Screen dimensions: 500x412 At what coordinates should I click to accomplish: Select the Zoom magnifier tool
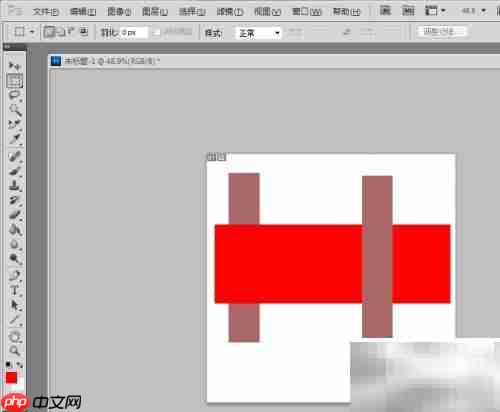point(15,351)
